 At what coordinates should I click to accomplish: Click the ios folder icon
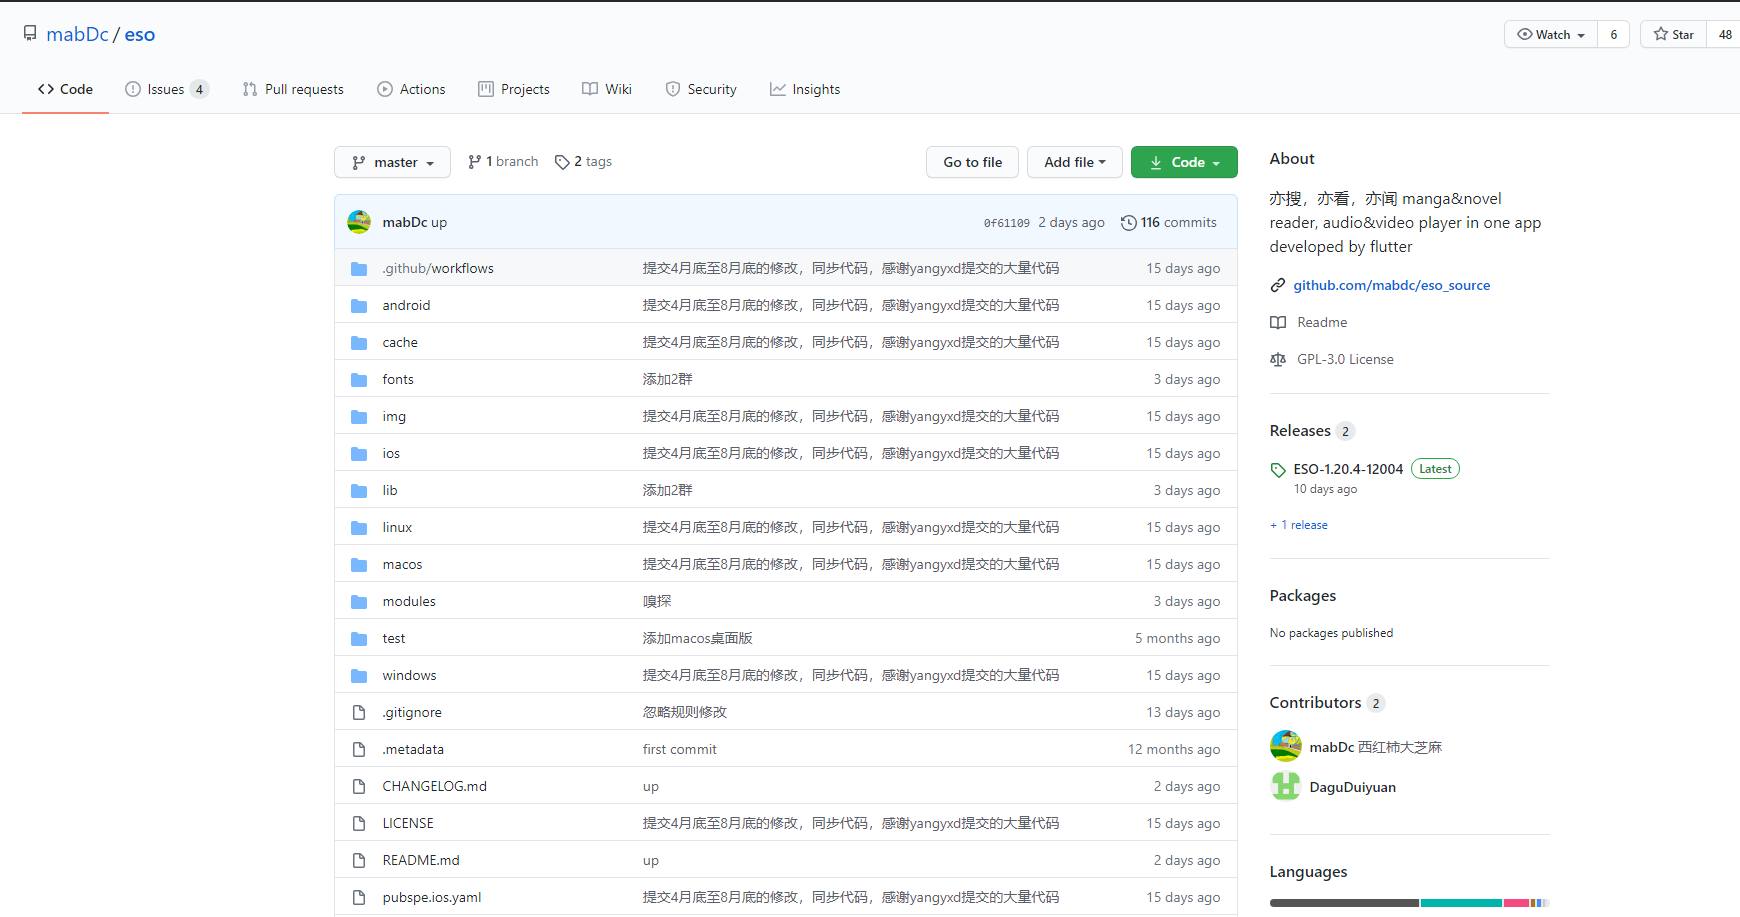pyautogui.click(x=359, y=453)
